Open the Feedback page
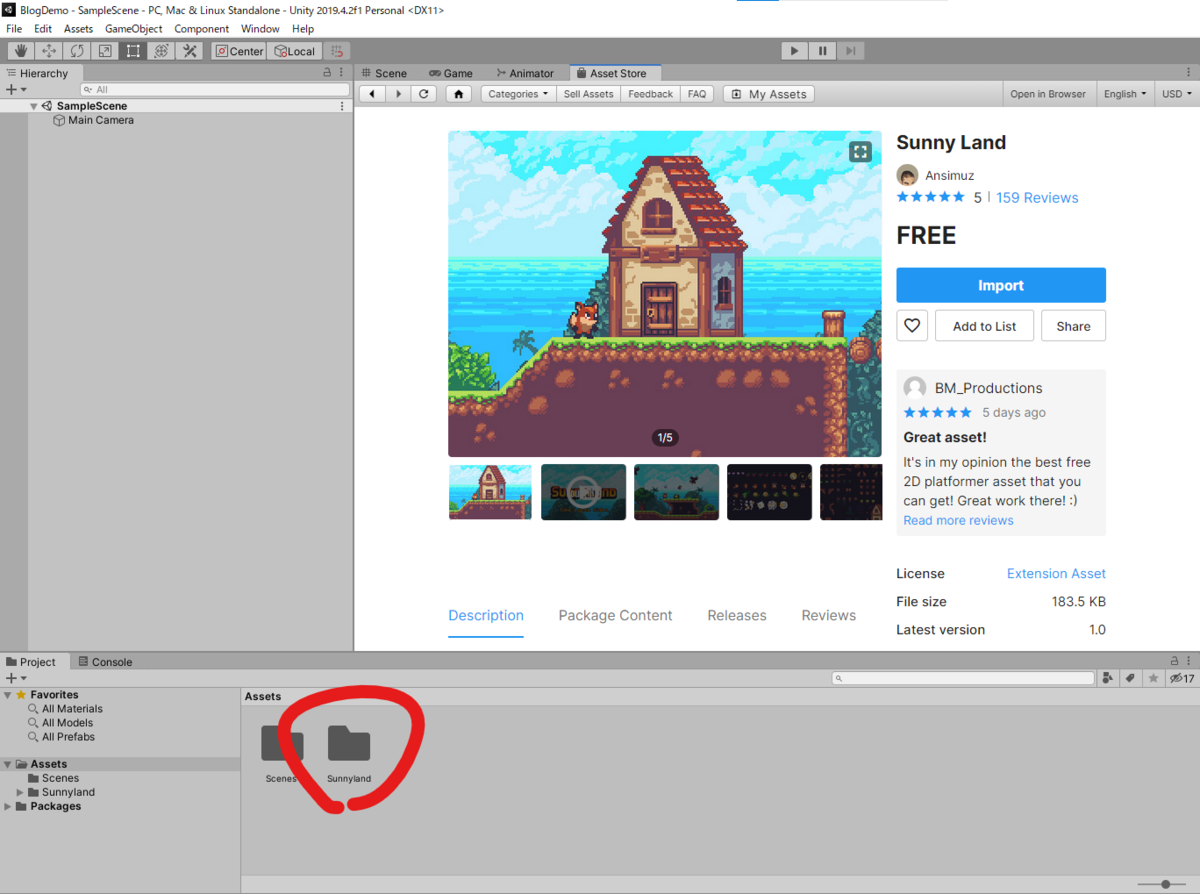The image size is (1200, 894). [650, 94]
